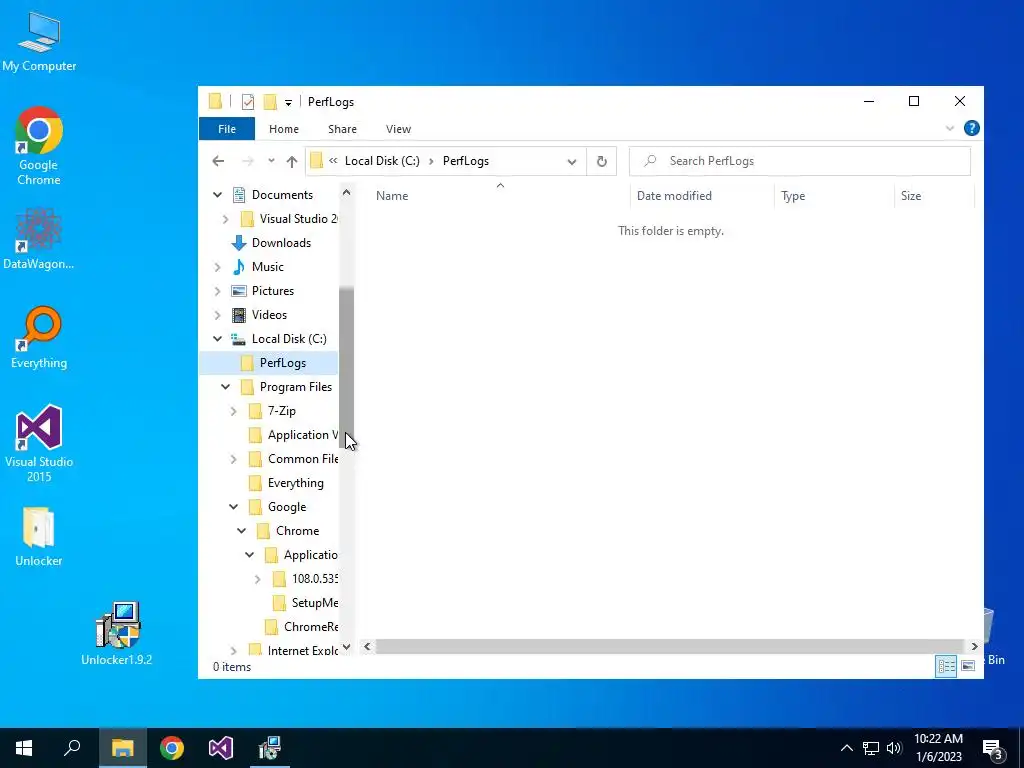This screenshot has width=1024, height=768.
Task: Click the Unlocker installer taskbar icon
Action: coord(270,748)
